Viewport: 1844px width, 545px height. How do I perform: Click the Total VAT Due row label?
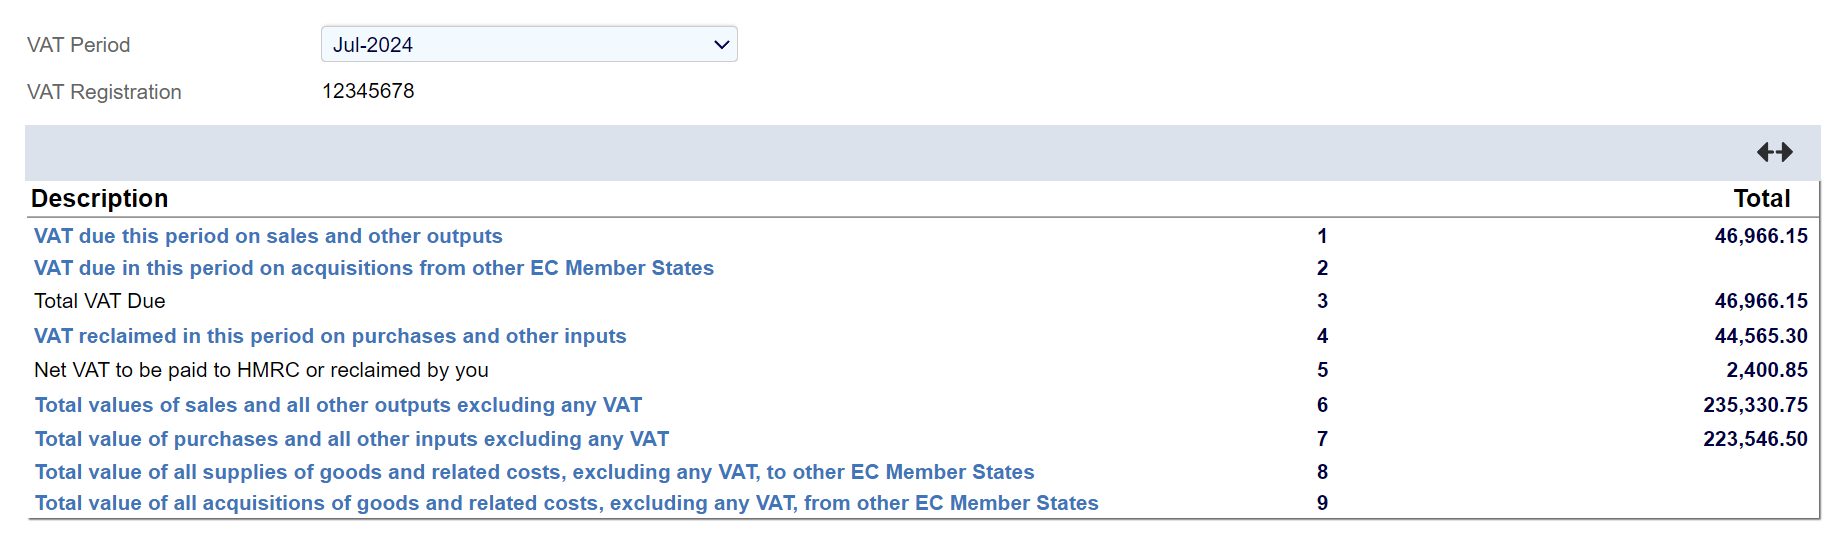[x=100, y=301]
